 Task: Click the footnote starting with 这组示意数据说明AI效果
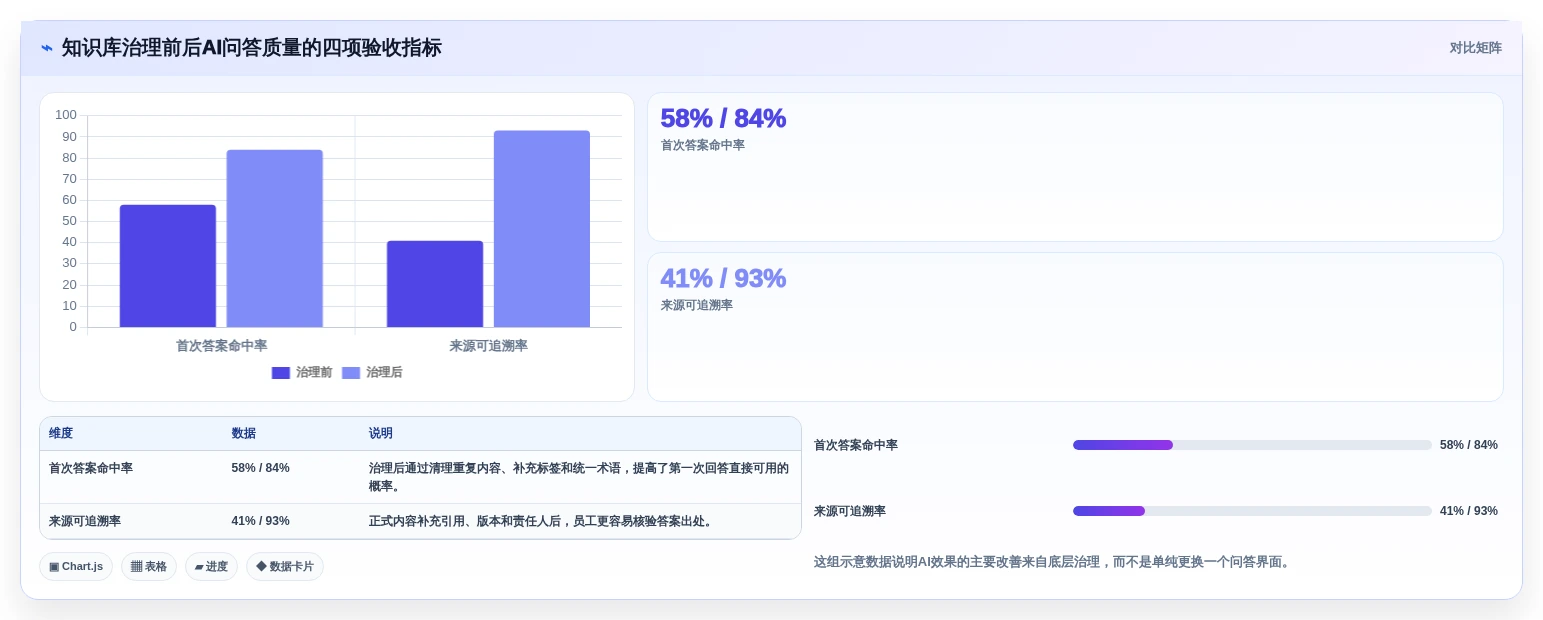[x=1054, y=562]
